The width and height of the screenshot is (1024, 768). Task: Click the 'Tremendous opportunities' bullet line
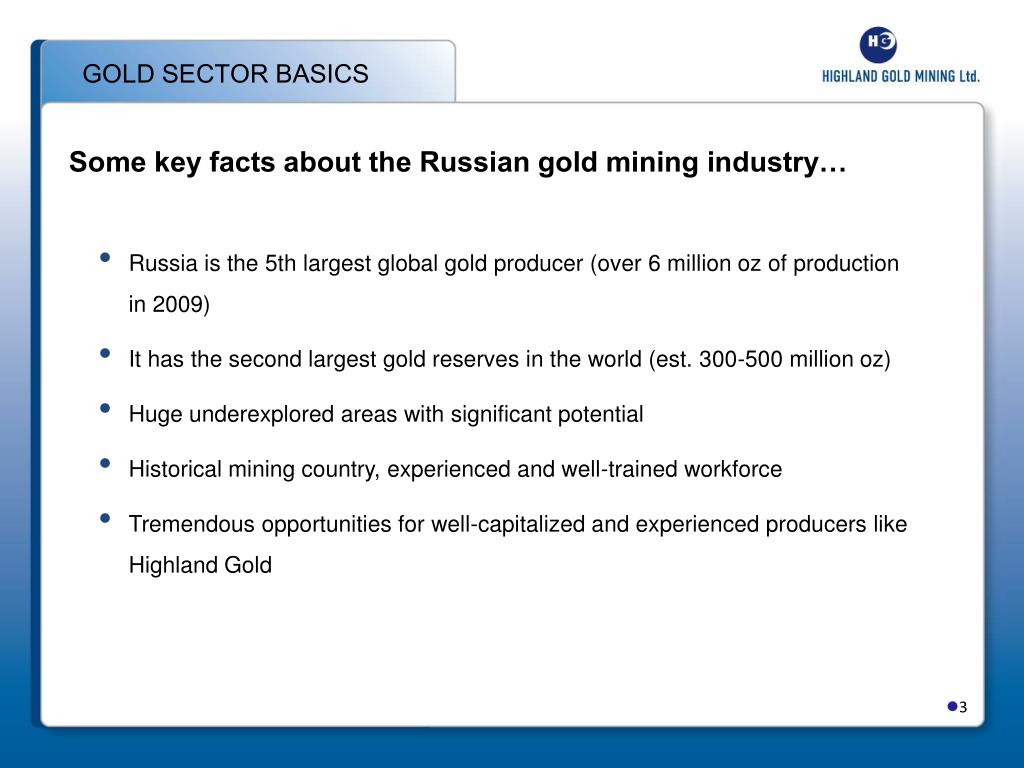click(x=518, y=524)
